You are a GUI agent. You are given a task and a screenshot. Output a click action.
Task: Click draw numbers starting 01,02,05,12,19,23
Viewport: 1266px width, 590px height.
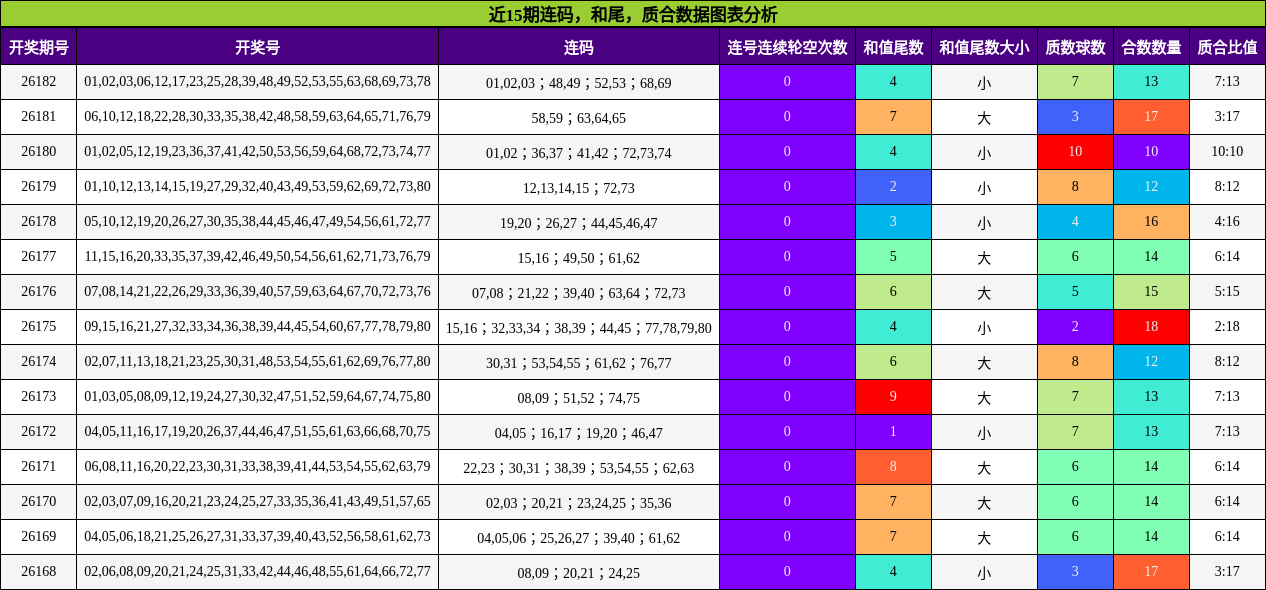click(x=257, y=152)
